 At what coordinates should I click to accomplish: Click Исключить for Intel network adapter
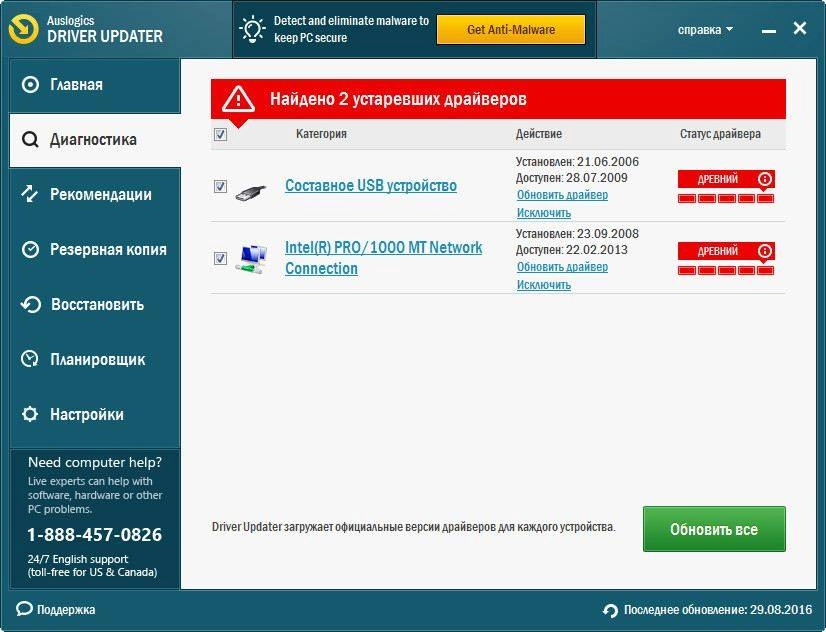point(544,285)
